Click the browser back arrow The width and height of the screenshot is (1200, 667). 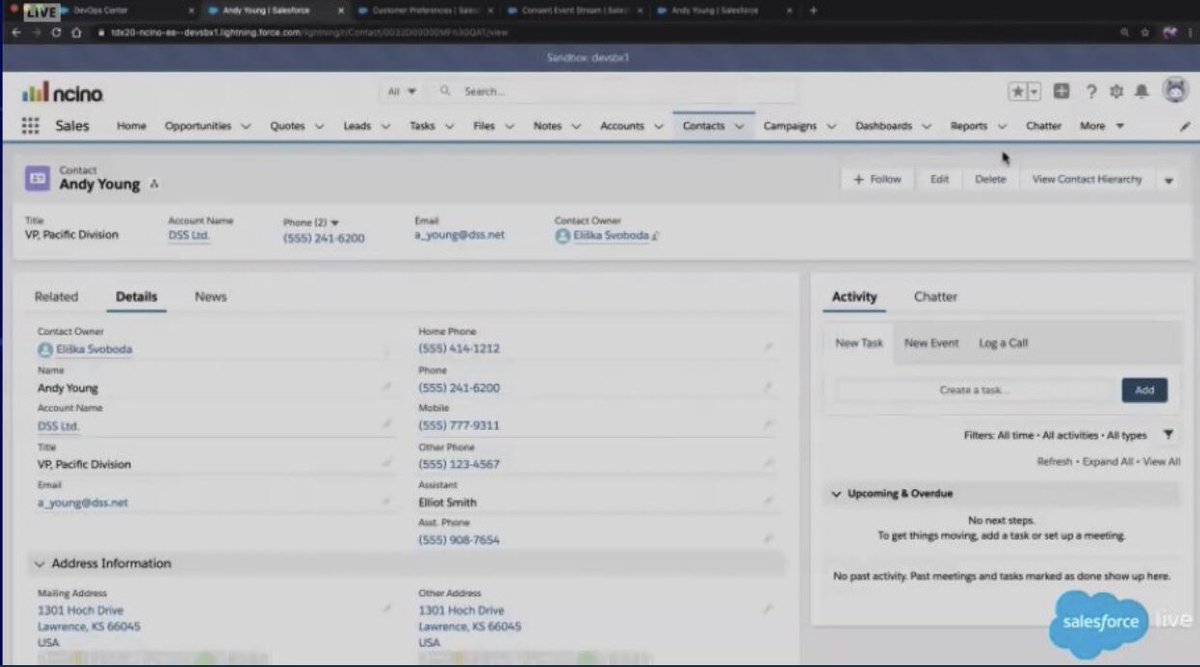click(15, 32)
